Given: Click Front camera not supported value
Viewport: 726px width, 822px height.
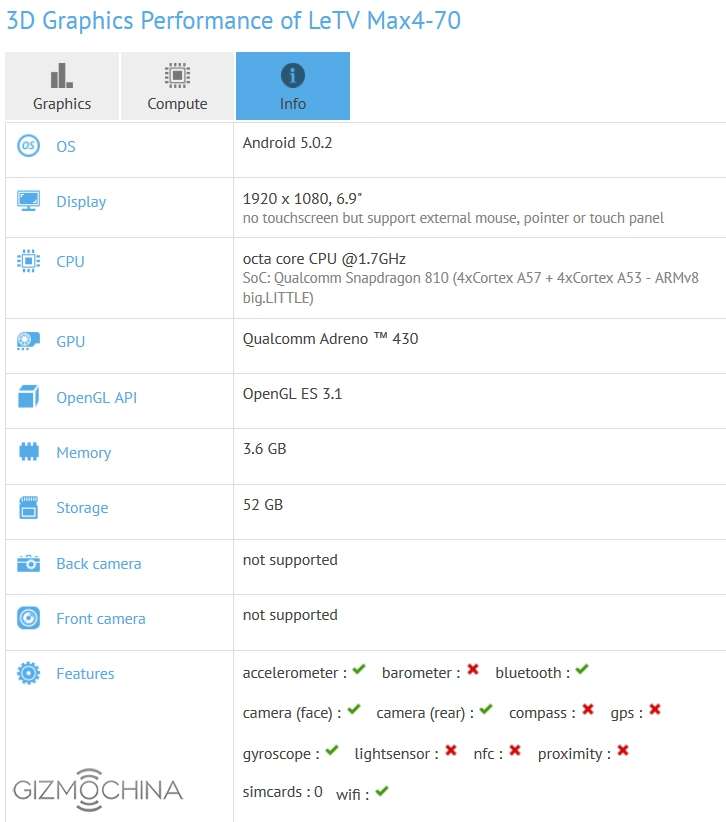Looking at the screenshot, I should [290, 615].
